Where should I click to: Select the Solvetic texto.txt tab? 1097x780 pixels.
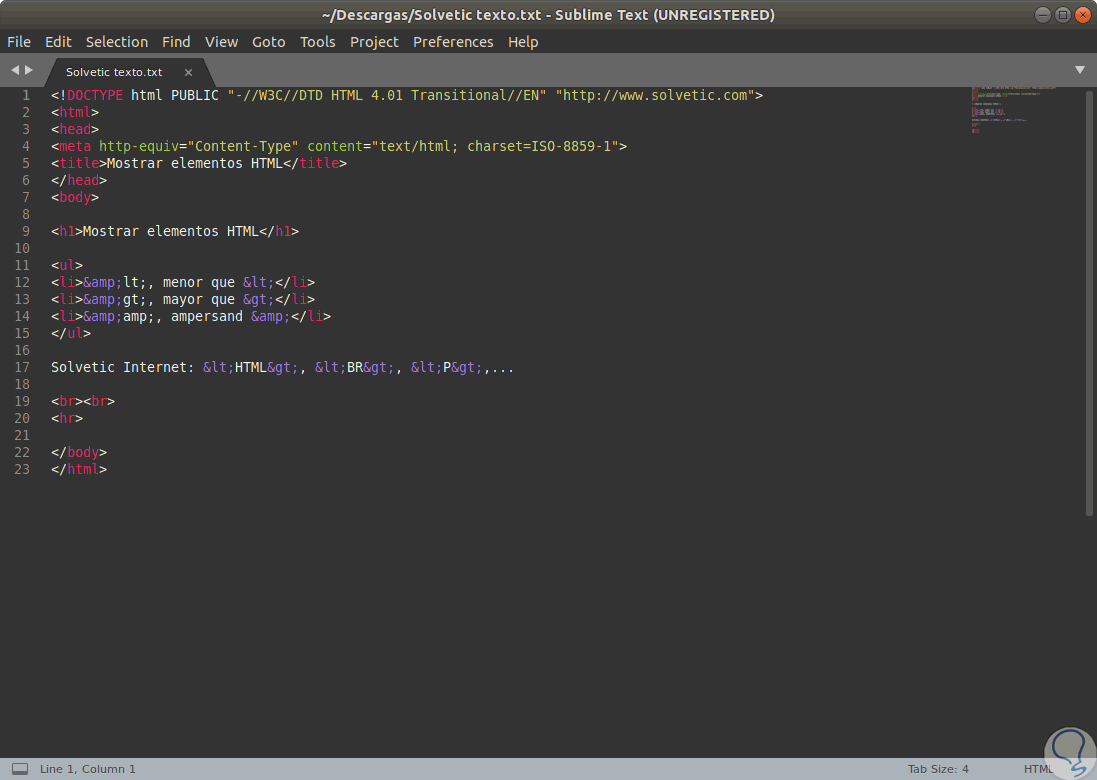point(113,72)
